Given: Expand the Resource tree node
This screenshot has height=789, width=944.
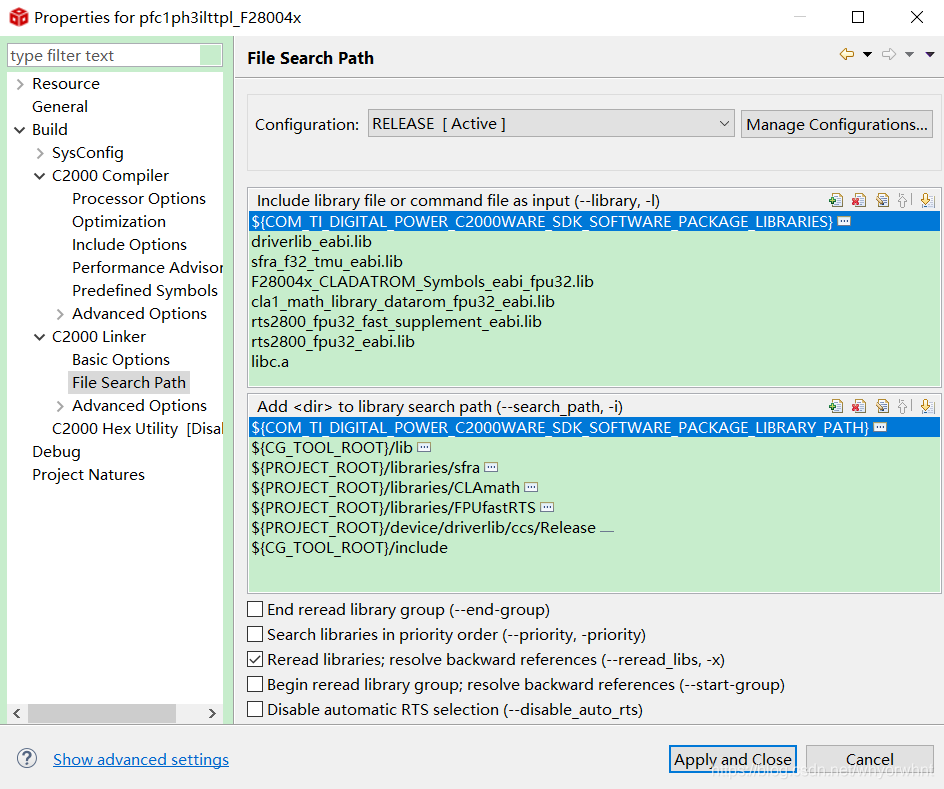Looking at the screenshot, I should click(x=20, y=84).
